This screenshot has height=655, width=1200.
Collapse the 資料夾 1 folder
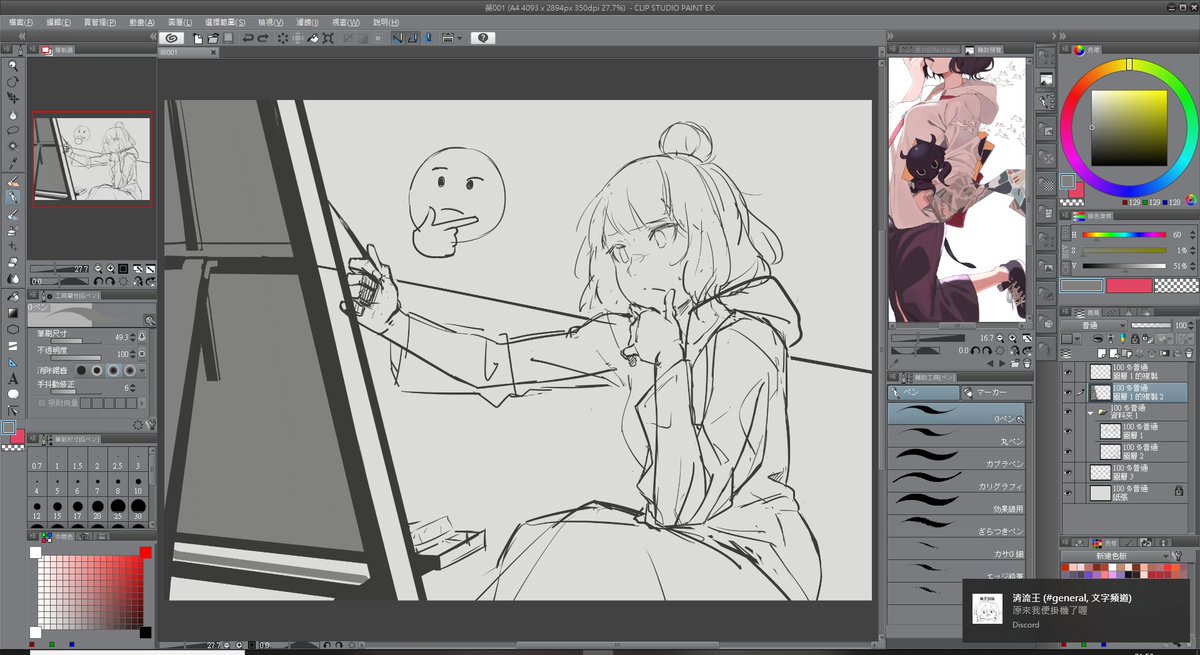point(1091,411)
